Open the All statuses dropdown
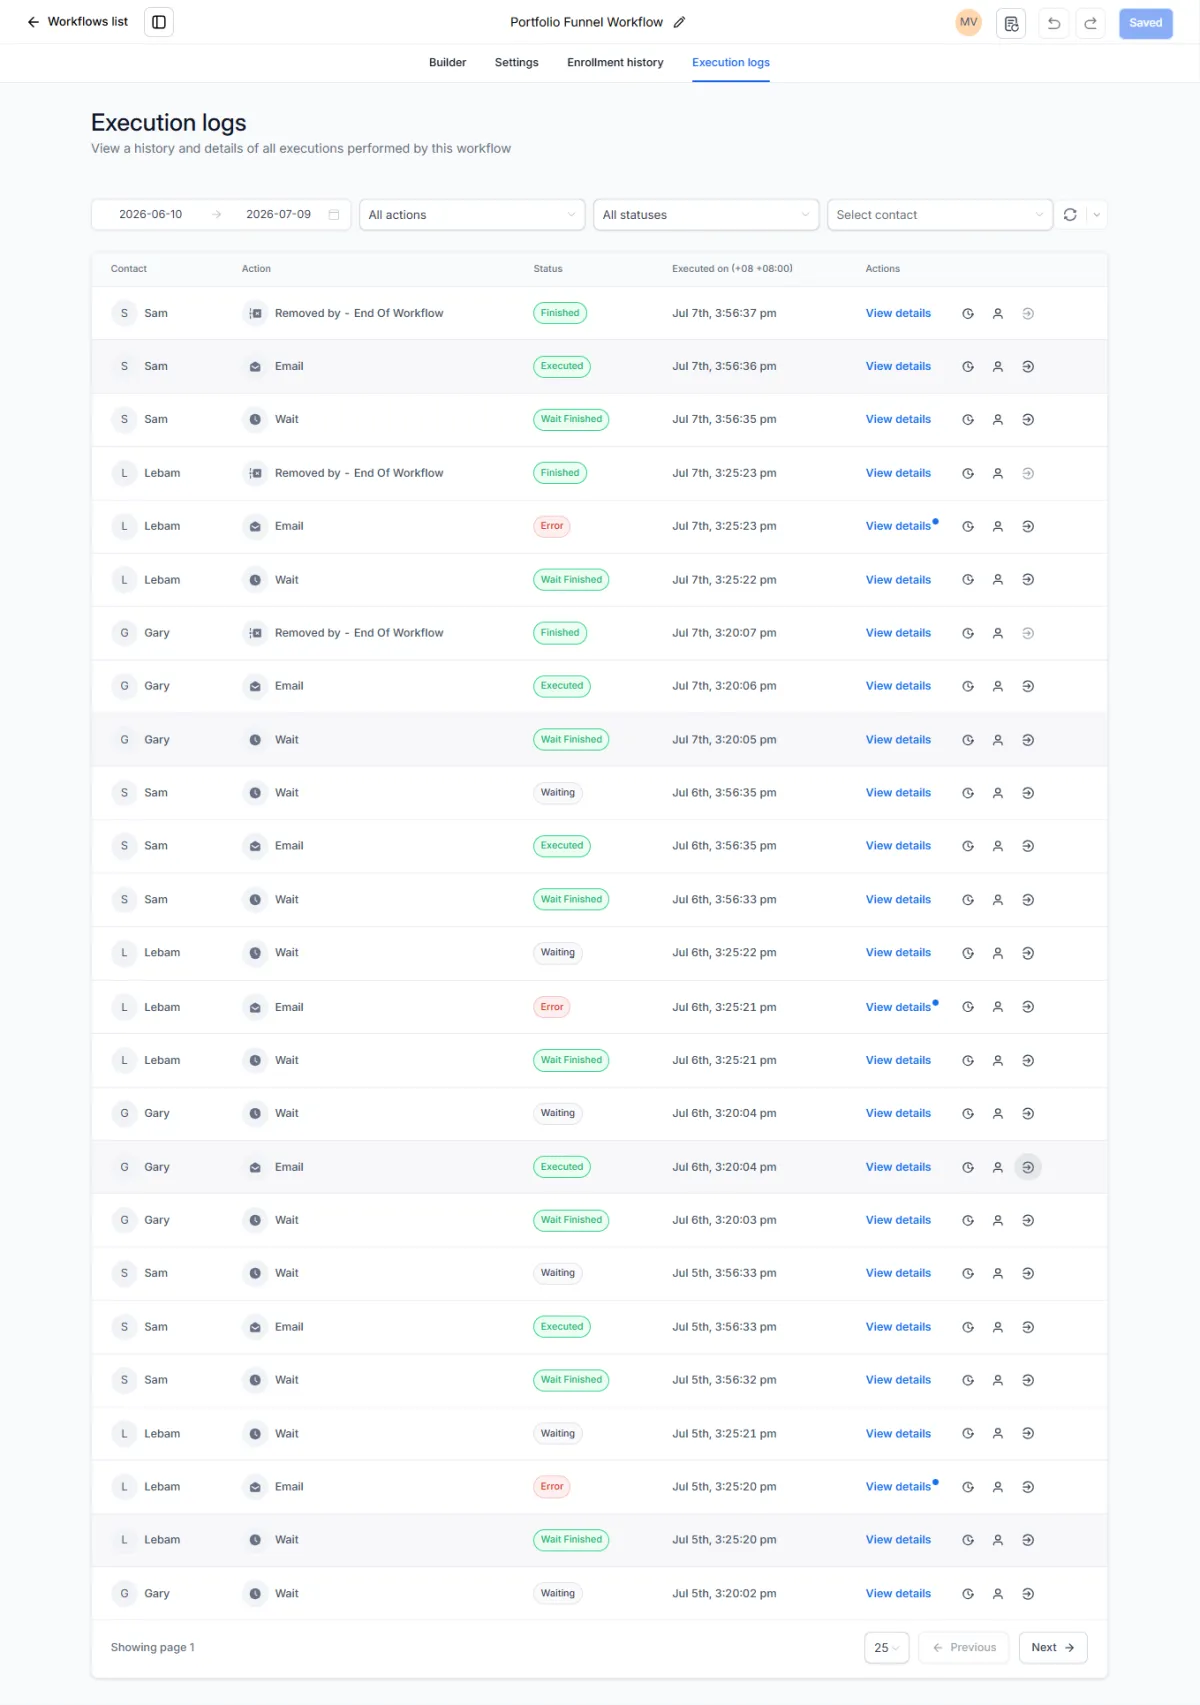1200x1705 pixels. coord(706,215)
